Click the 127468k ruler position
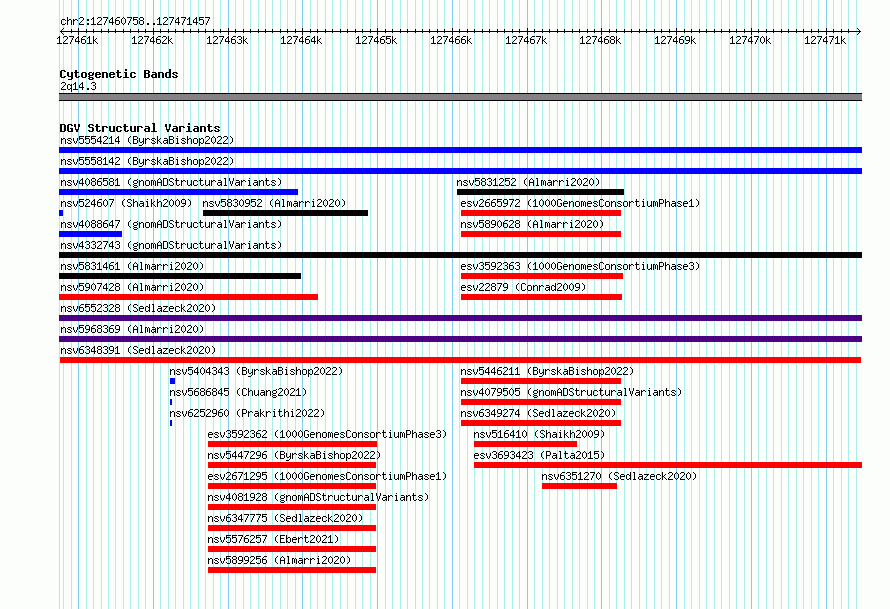 tap(600, 40)
